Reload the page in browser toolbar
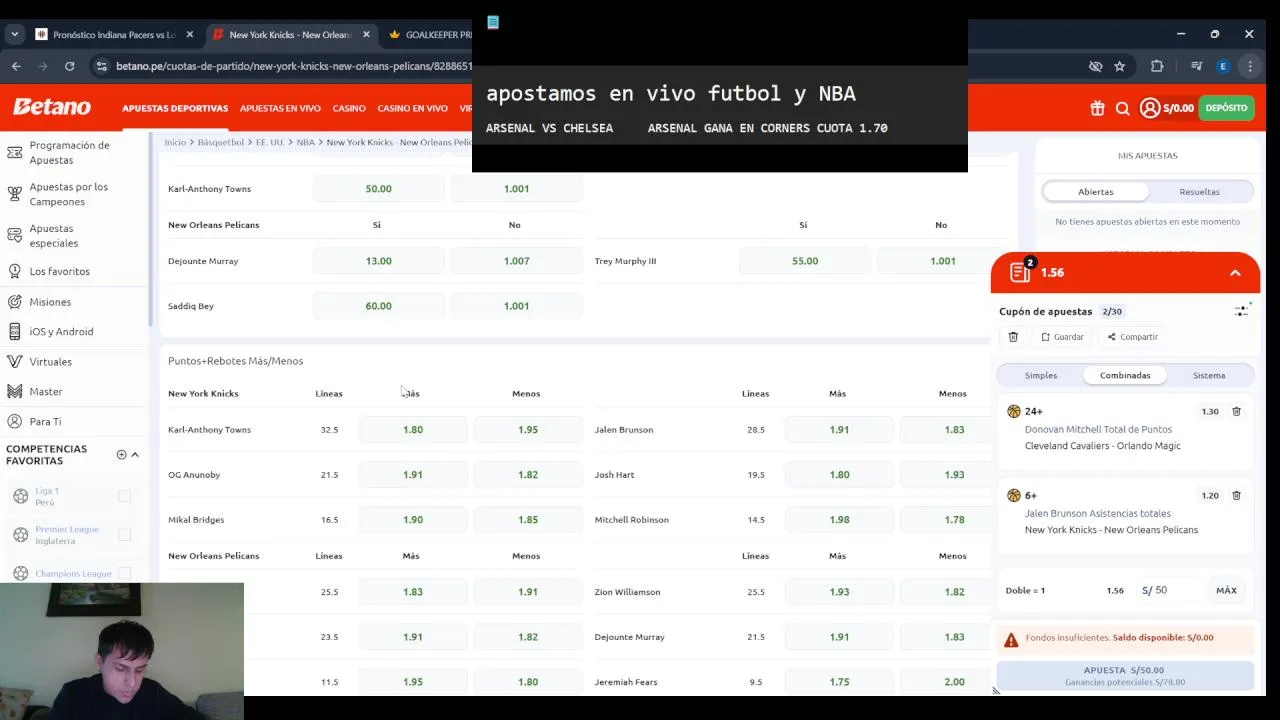Image resolution: width=1280 pixels, height=720 pixels. [x=69, y=66]
